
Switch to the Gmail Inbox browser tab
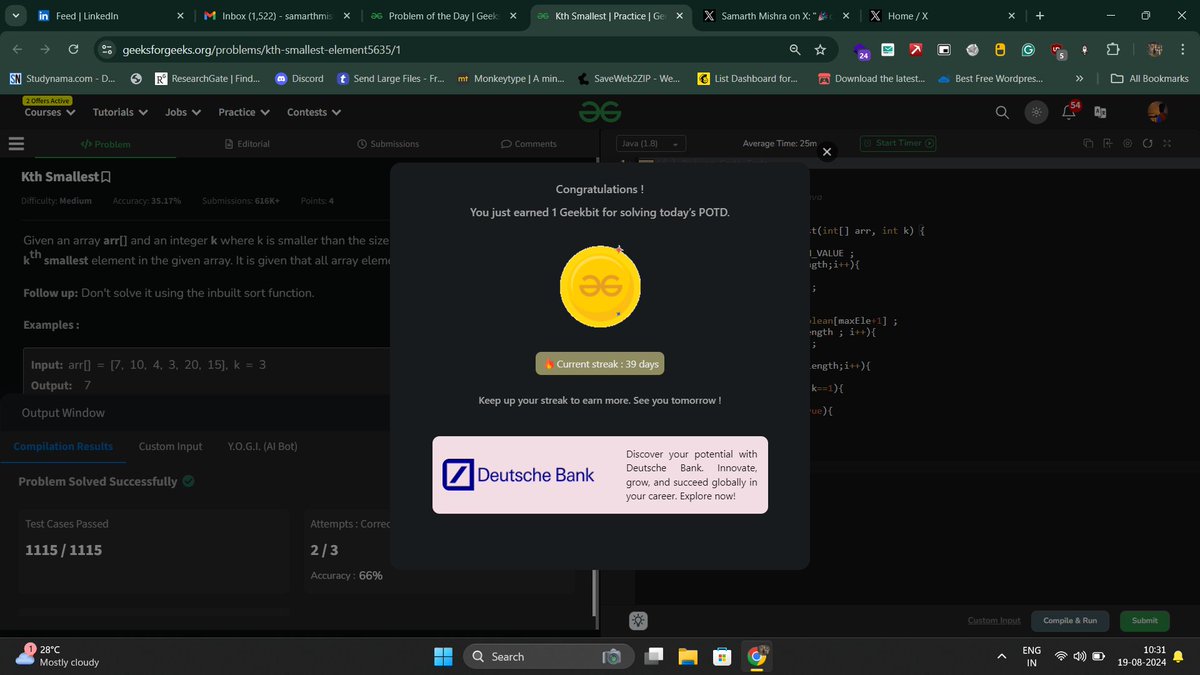pos(277,16)
